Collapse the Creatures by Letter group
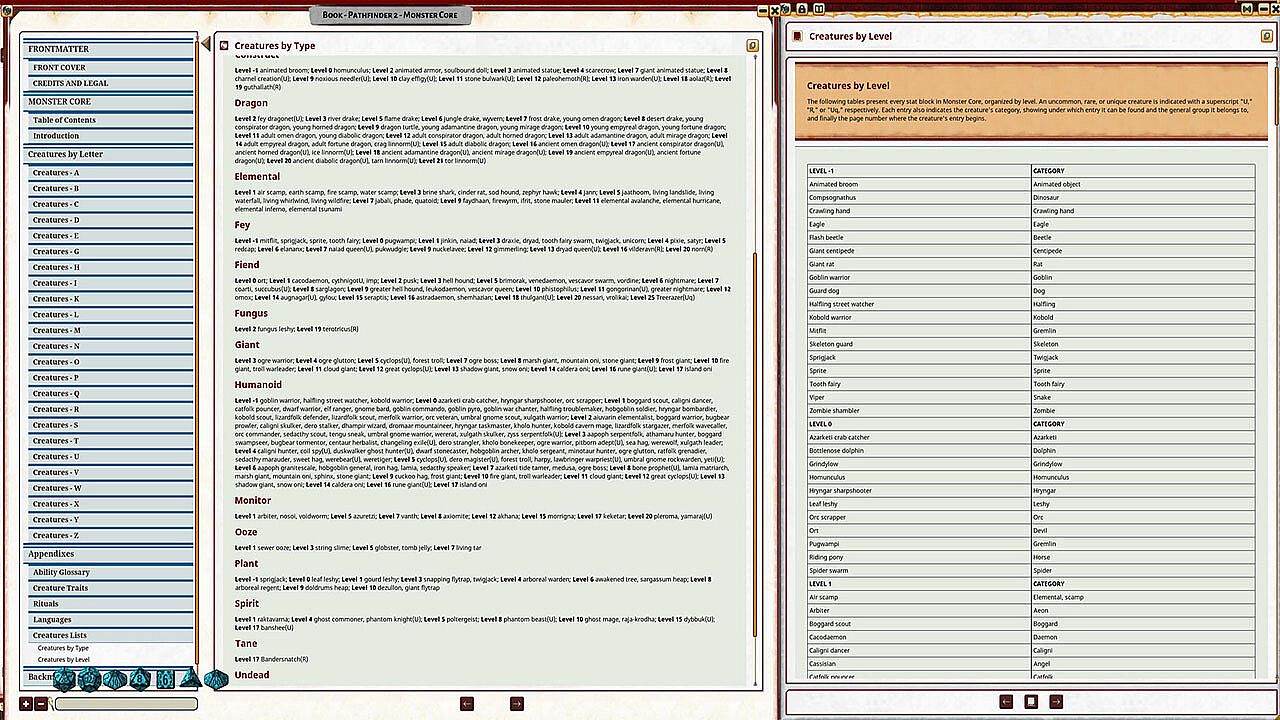The image size is (1280, 720). click(110, 155)
